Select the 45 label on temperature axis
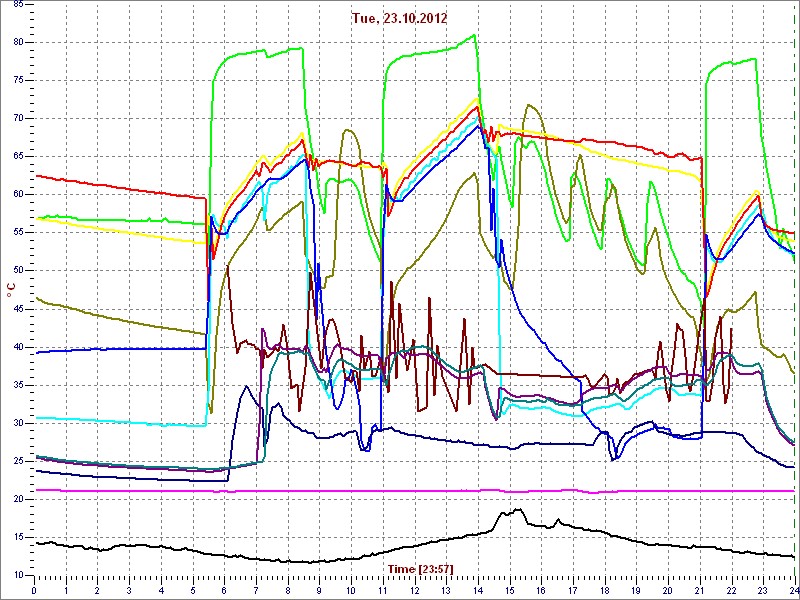 point(18,309)
